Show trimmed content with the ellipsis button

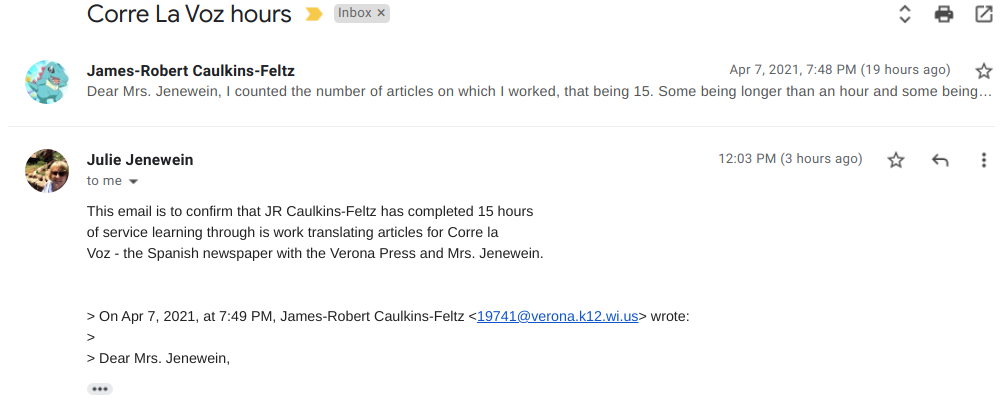pos(100,389)
